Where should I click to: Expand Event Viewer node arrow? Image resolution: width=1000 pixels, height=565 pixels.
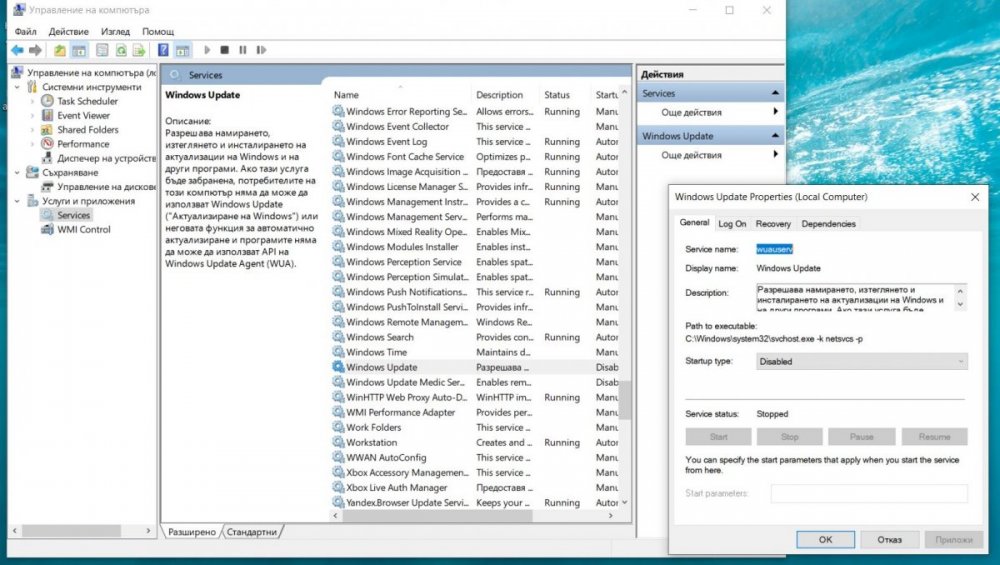pos(33,115)
